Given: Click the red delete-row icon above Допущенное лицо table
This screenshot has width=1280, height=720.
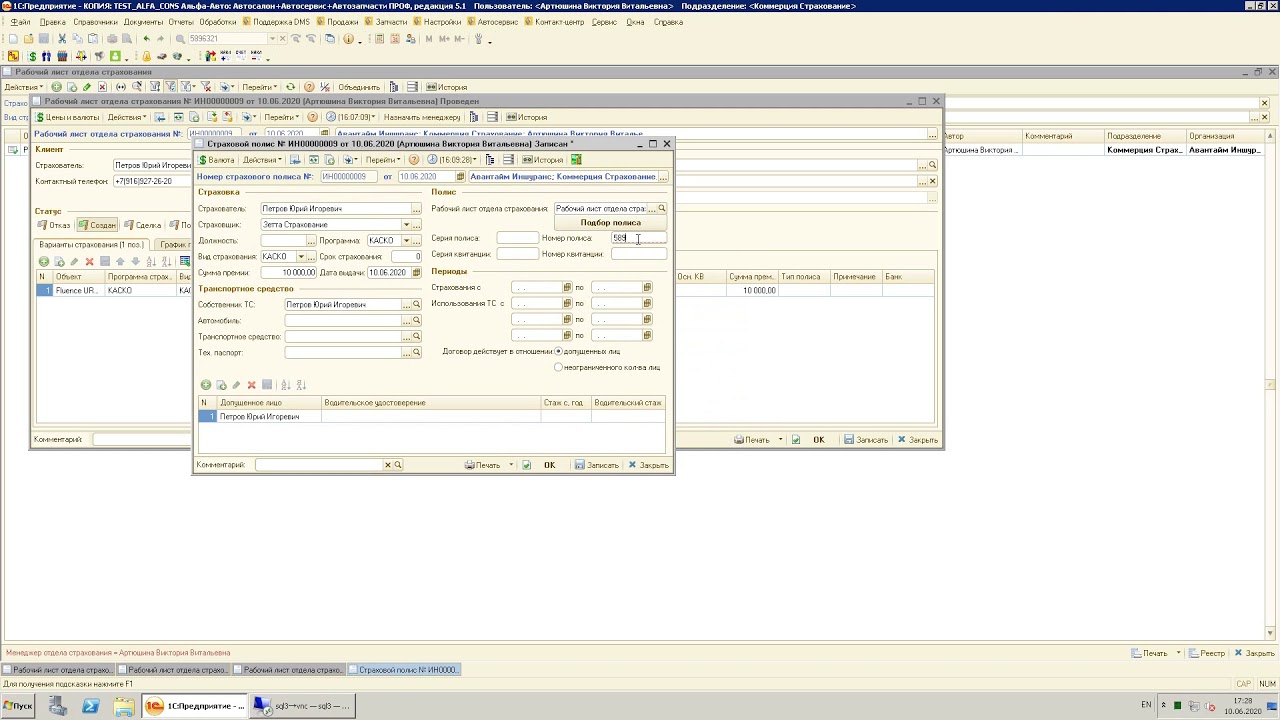Looking at the screenshot, I should tap(252, 385).
